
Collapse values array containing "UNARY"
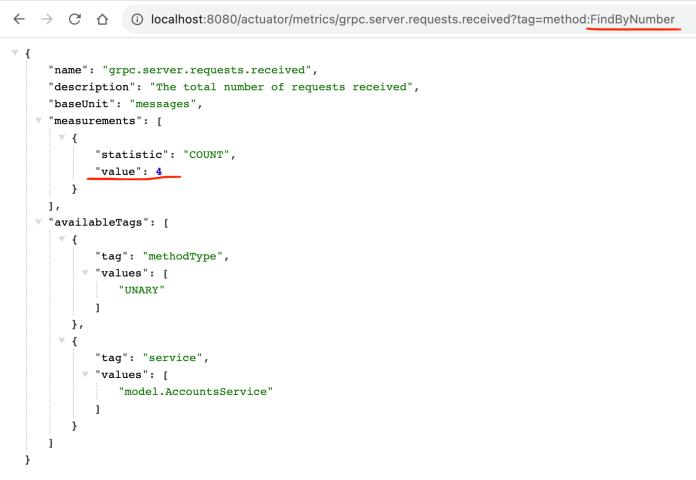coord(85,273)
